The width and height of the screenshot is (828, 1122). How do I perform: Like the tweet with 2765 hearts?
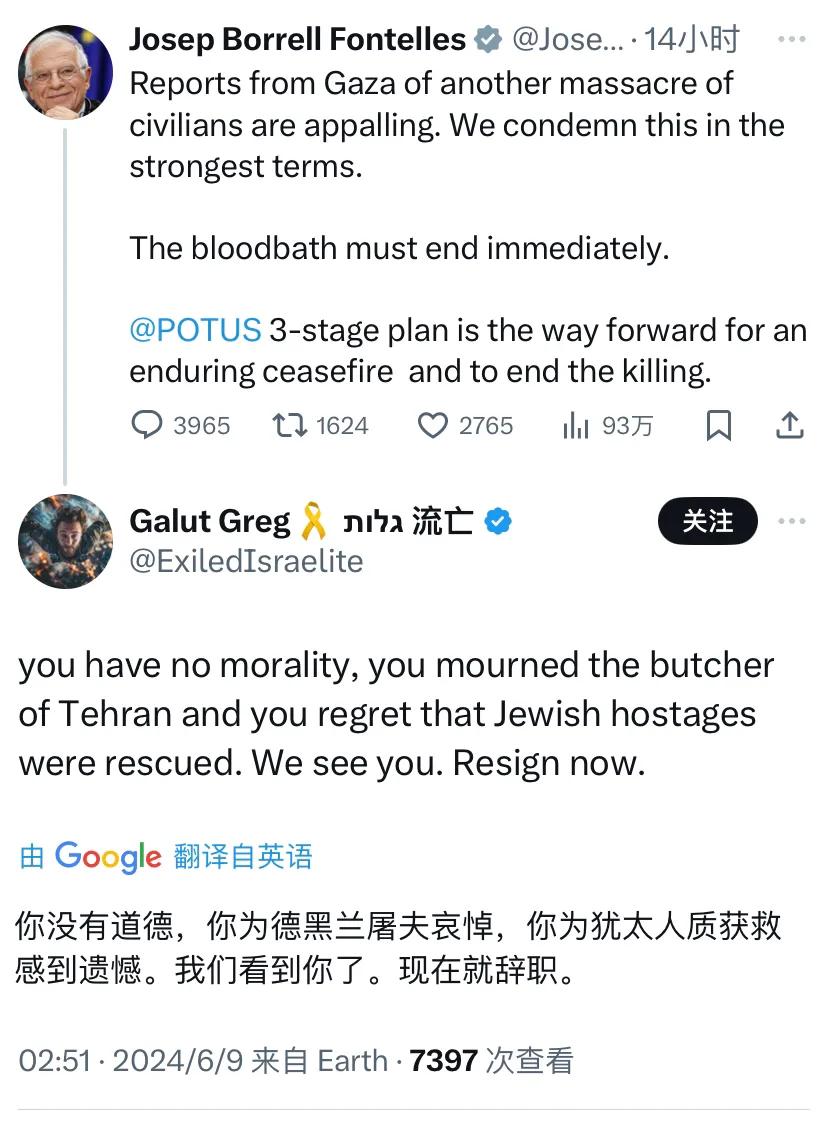click(432, 426)
